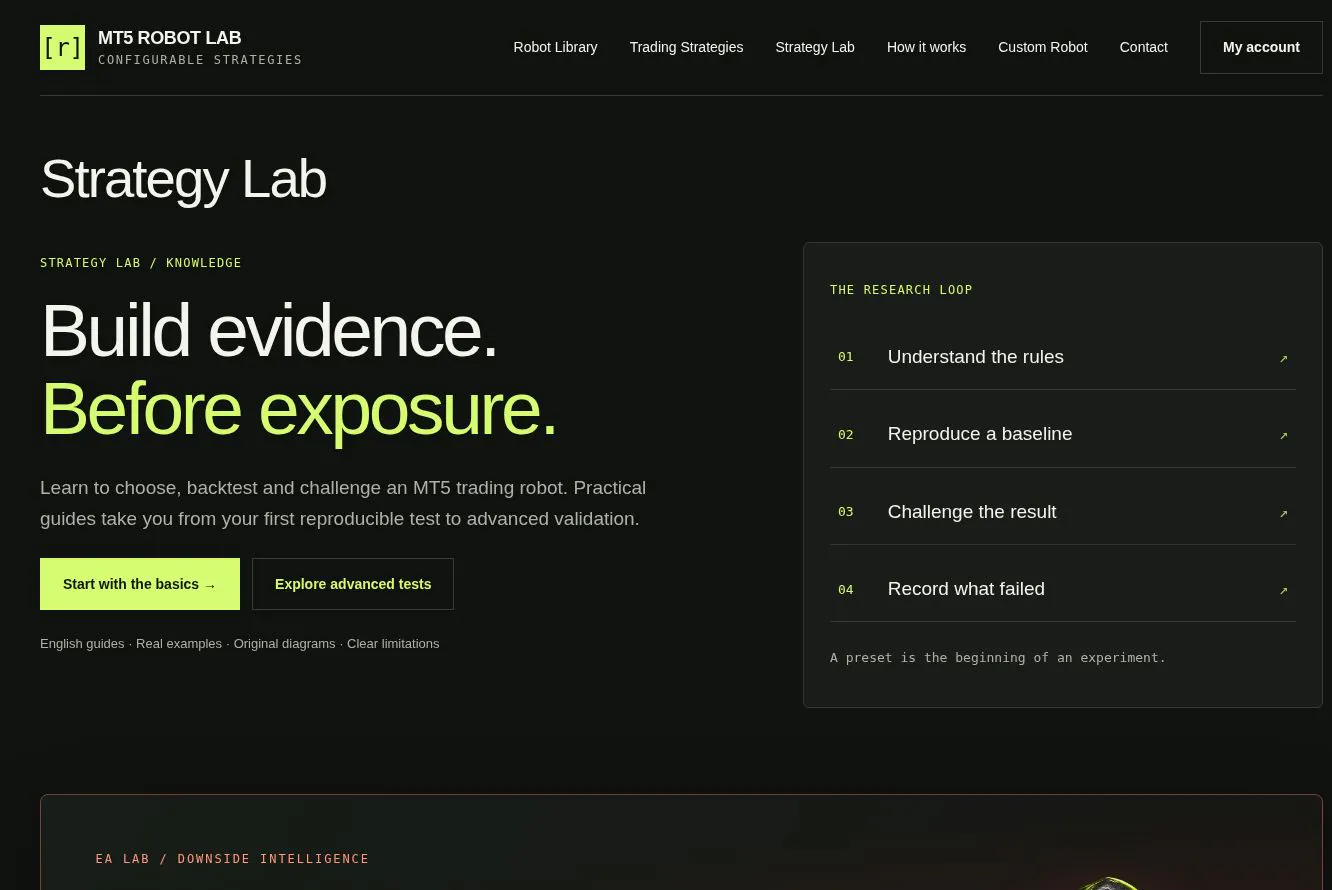Click arrow icon beside Record what failed

click(1284, 590)
